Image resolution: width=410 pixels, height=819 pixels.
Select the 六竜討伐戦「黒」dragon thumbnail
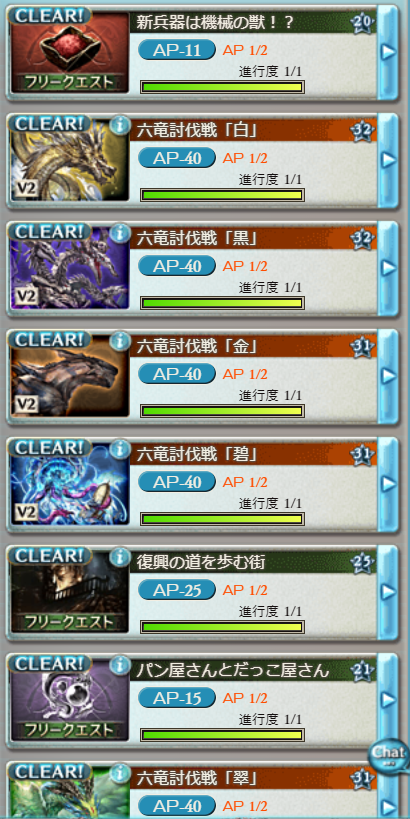[x=69, y=267]
